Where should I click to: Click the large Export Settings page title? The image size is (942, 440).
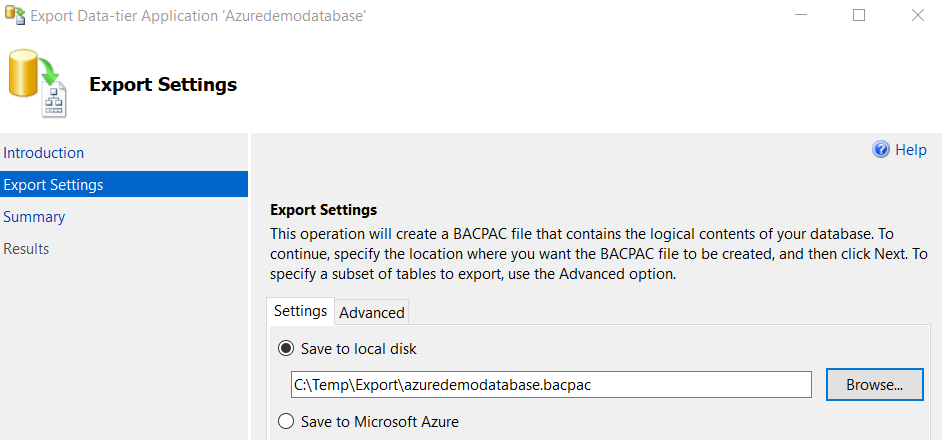[163, 85]
